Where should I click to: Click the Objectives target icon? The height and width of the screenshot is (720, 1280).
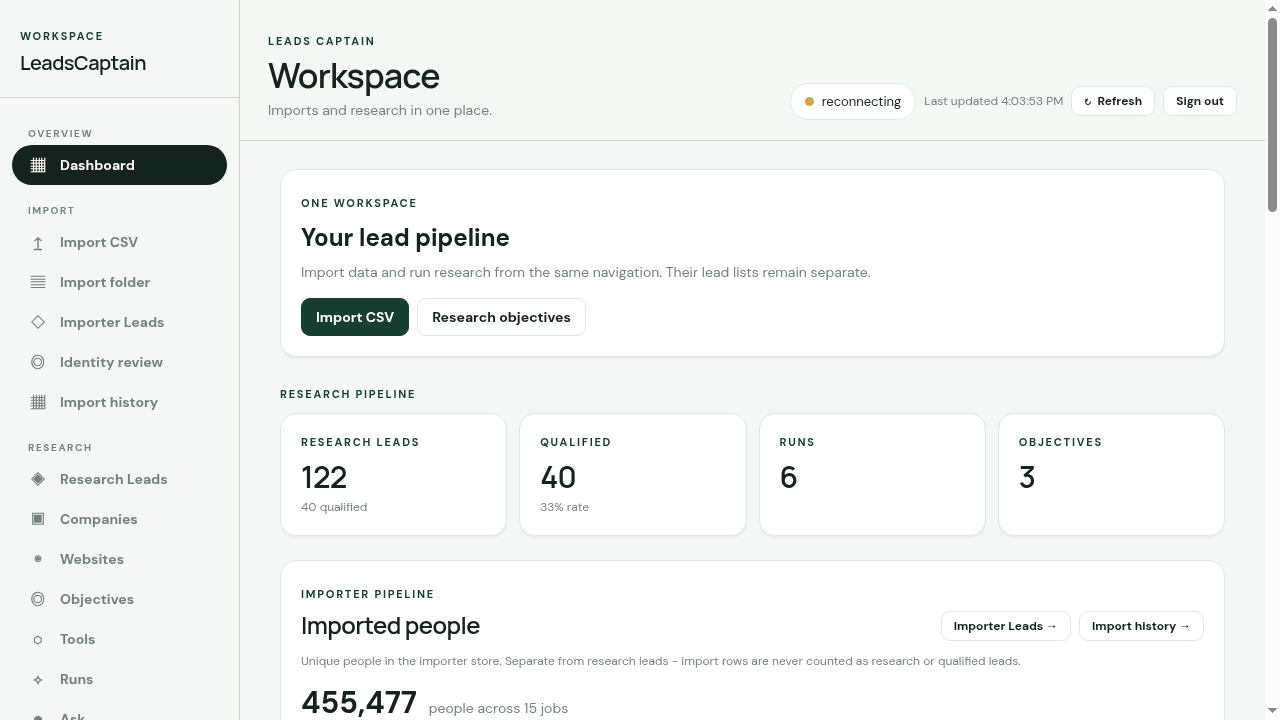[38, 599]
